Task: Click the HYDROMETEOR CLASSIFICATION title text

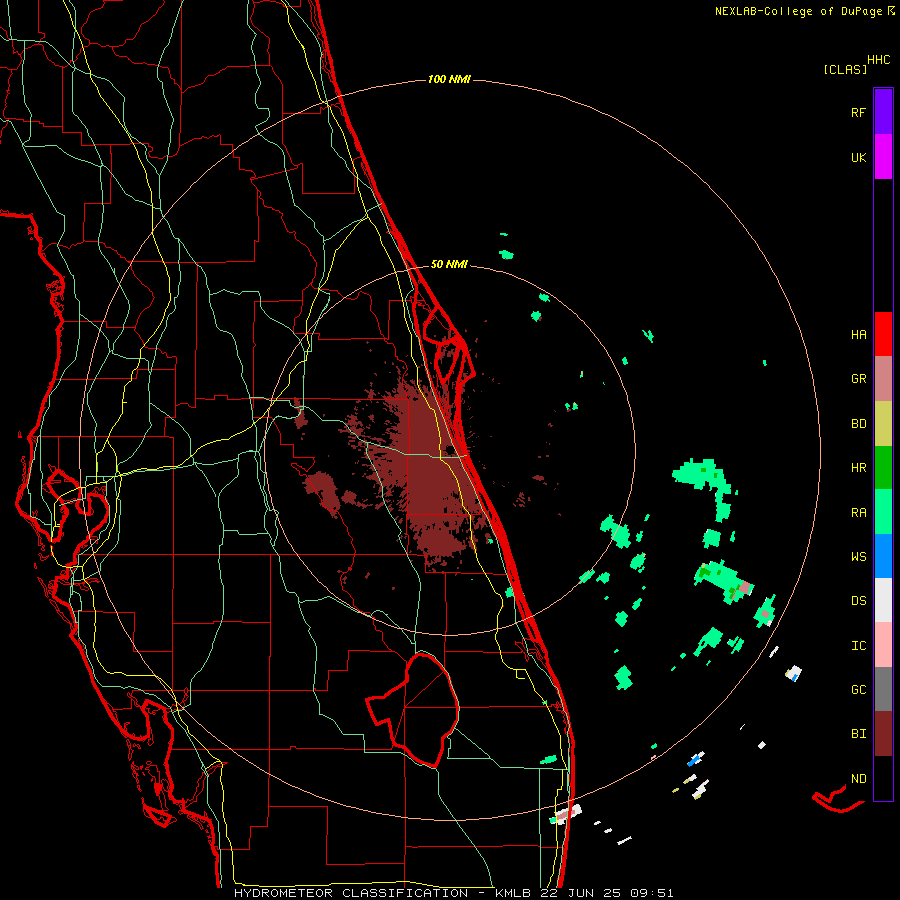Action: [x=351, y=893]
